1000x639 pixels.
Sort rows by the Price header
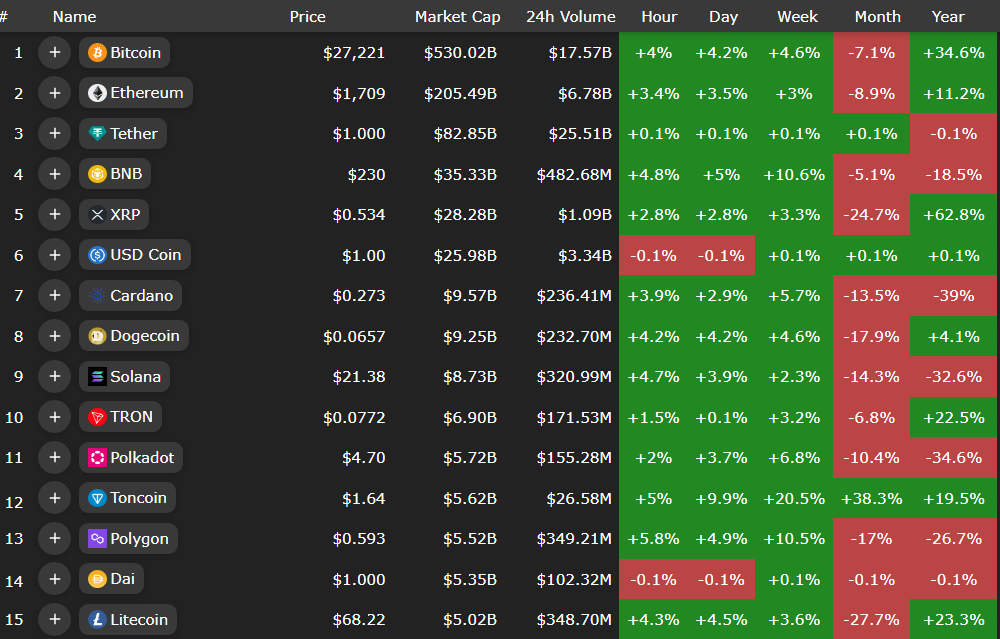(x=307, y=17)
